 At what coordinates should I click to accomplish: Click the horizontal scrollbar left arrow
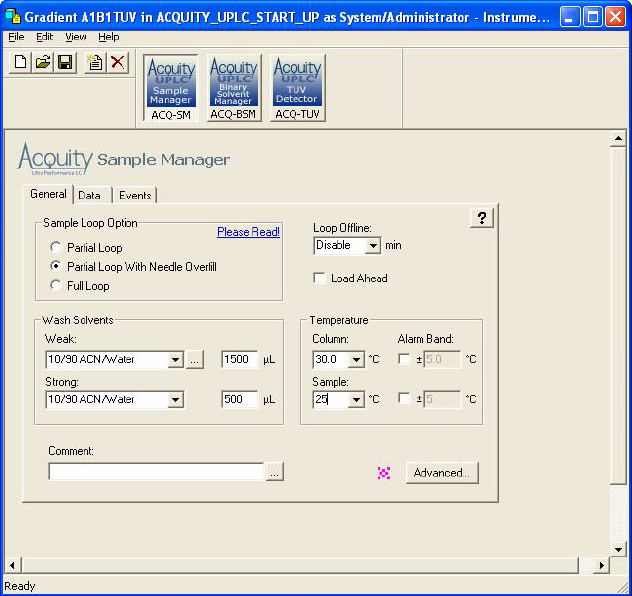tap(12, 565)
